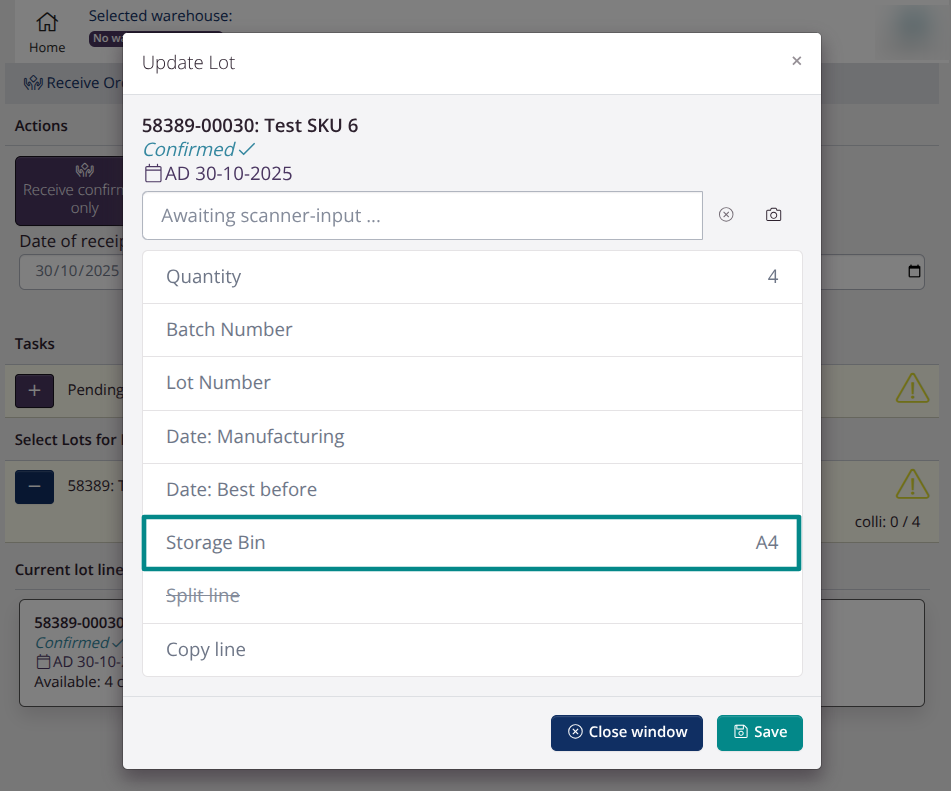Click the warning triangle on Pending task

[912, 388]
